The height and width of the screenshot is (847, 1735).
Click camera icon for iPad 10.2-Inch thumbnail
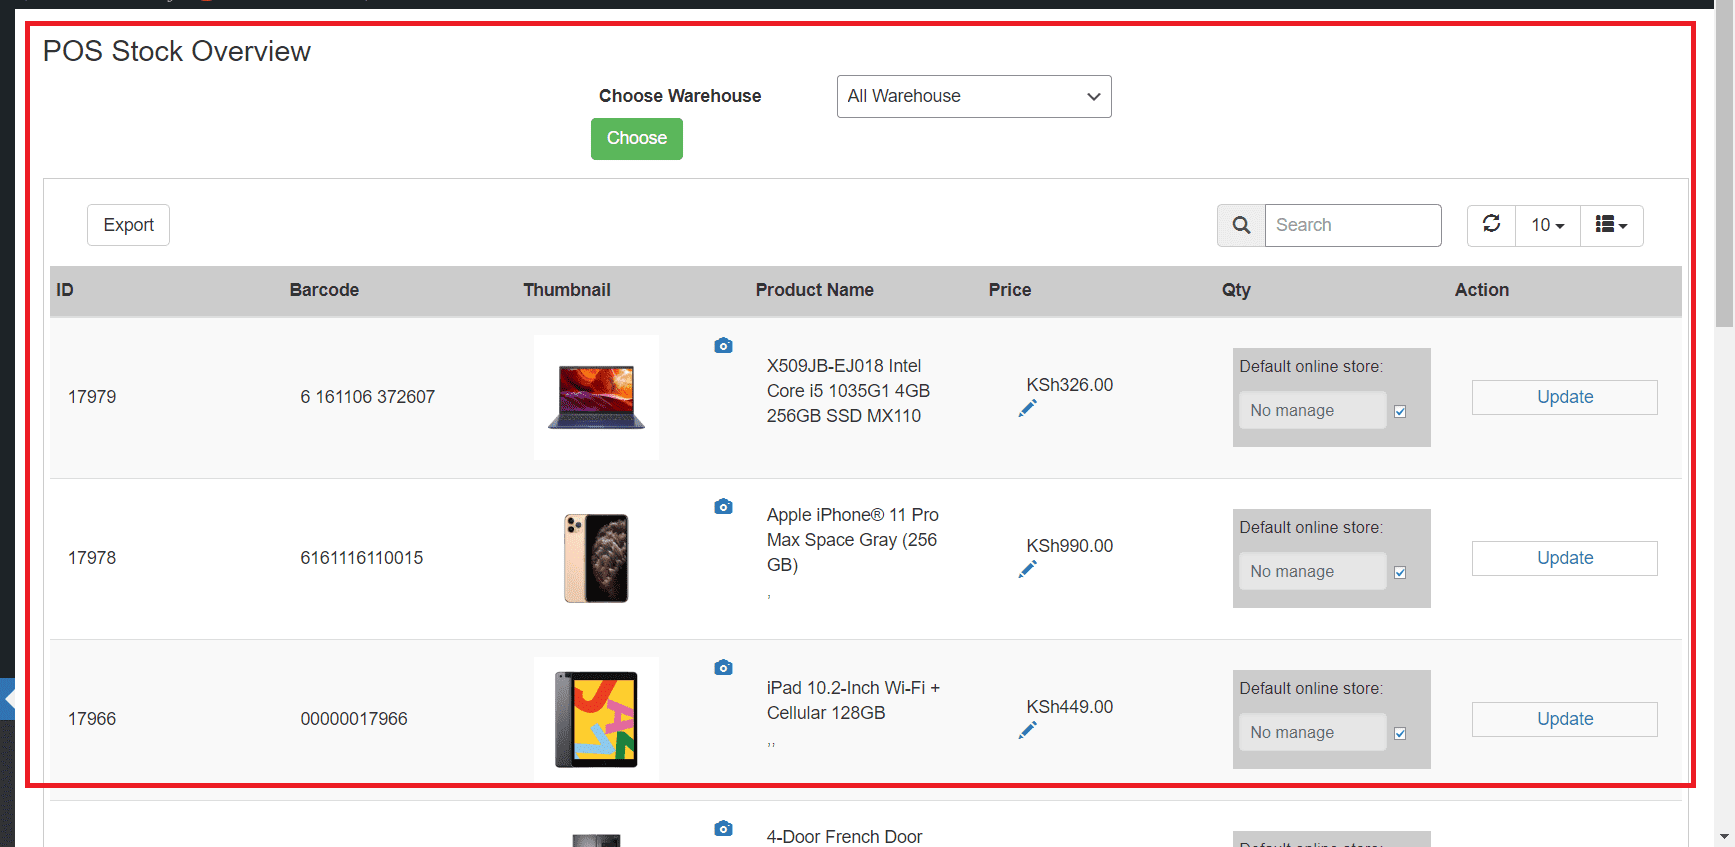[723, 668]
